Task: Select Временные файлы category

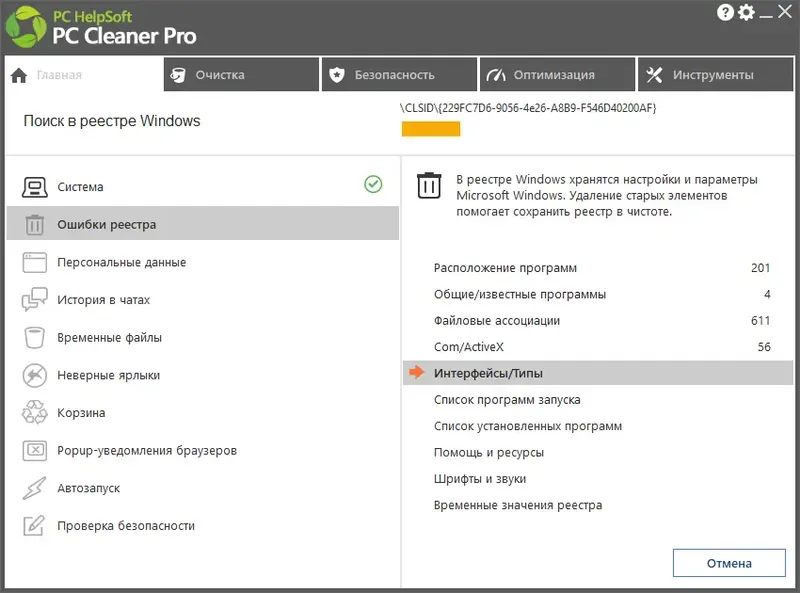Action: pos(203,337)
